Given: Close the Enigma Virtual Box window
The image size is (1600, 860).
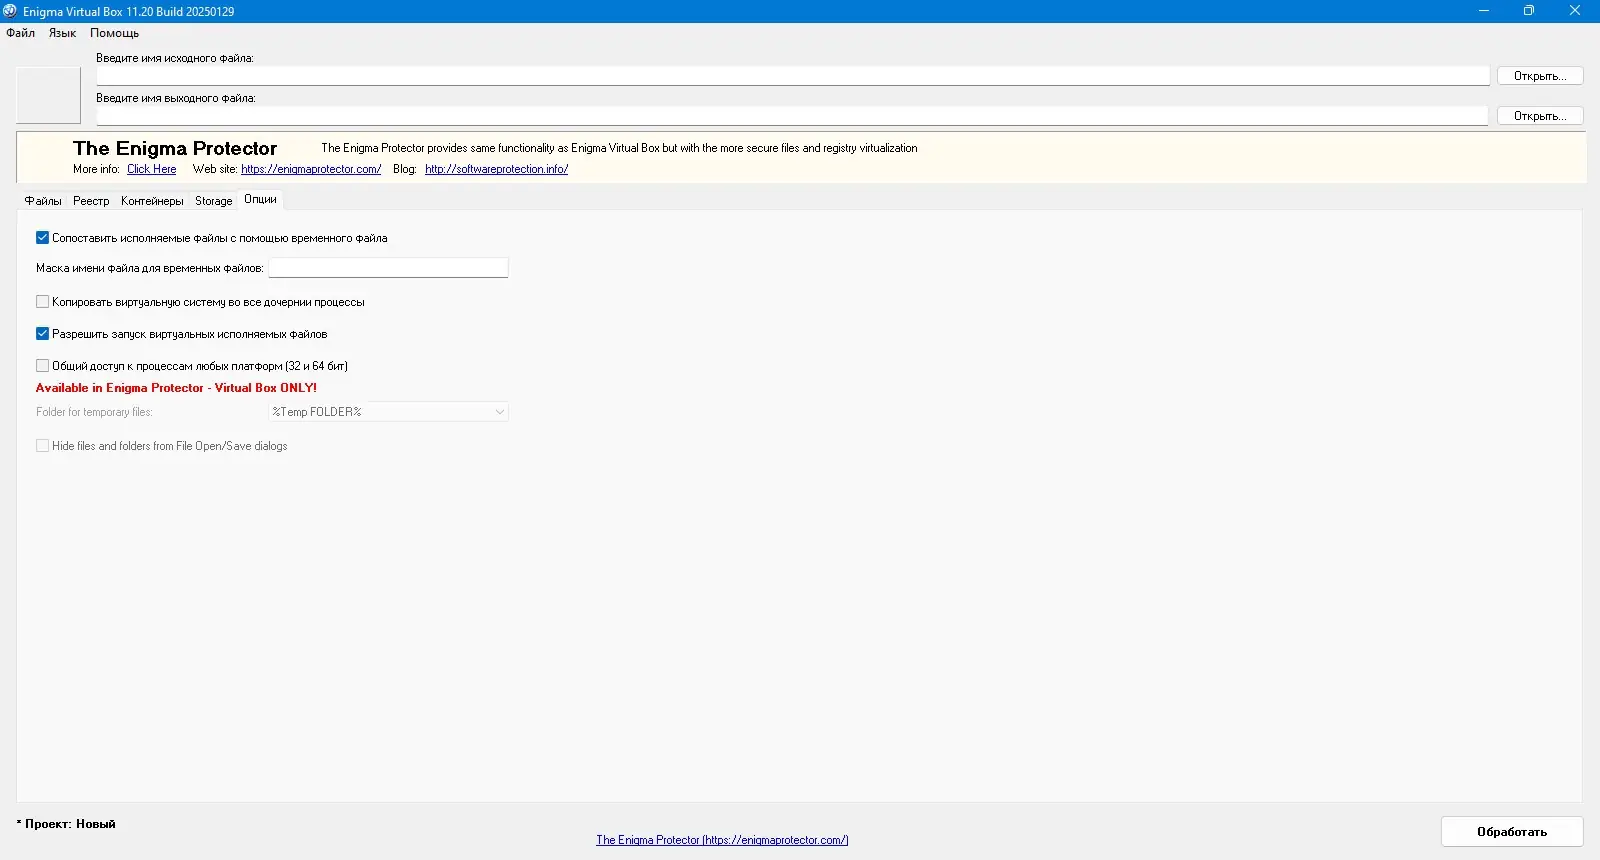Looking at the screenshot, I should (x=1575, y=11).
